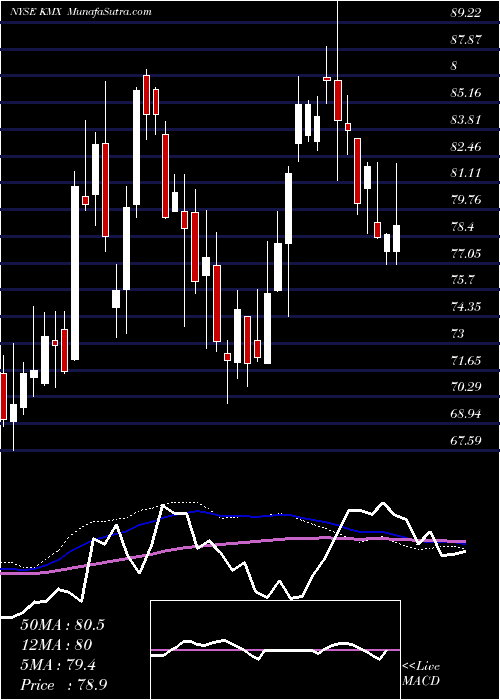Click the 78.4 price axis label
500x700 pixels.
[462, 227]
